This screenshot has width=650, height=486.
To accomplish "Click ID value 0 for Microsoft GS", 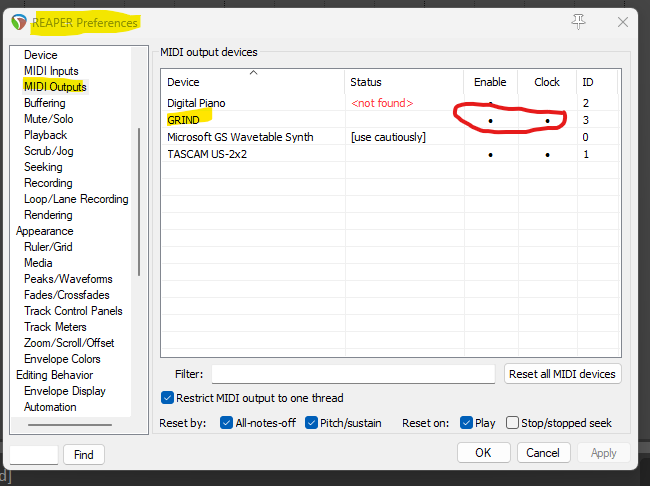I will [x=585, y=137].
